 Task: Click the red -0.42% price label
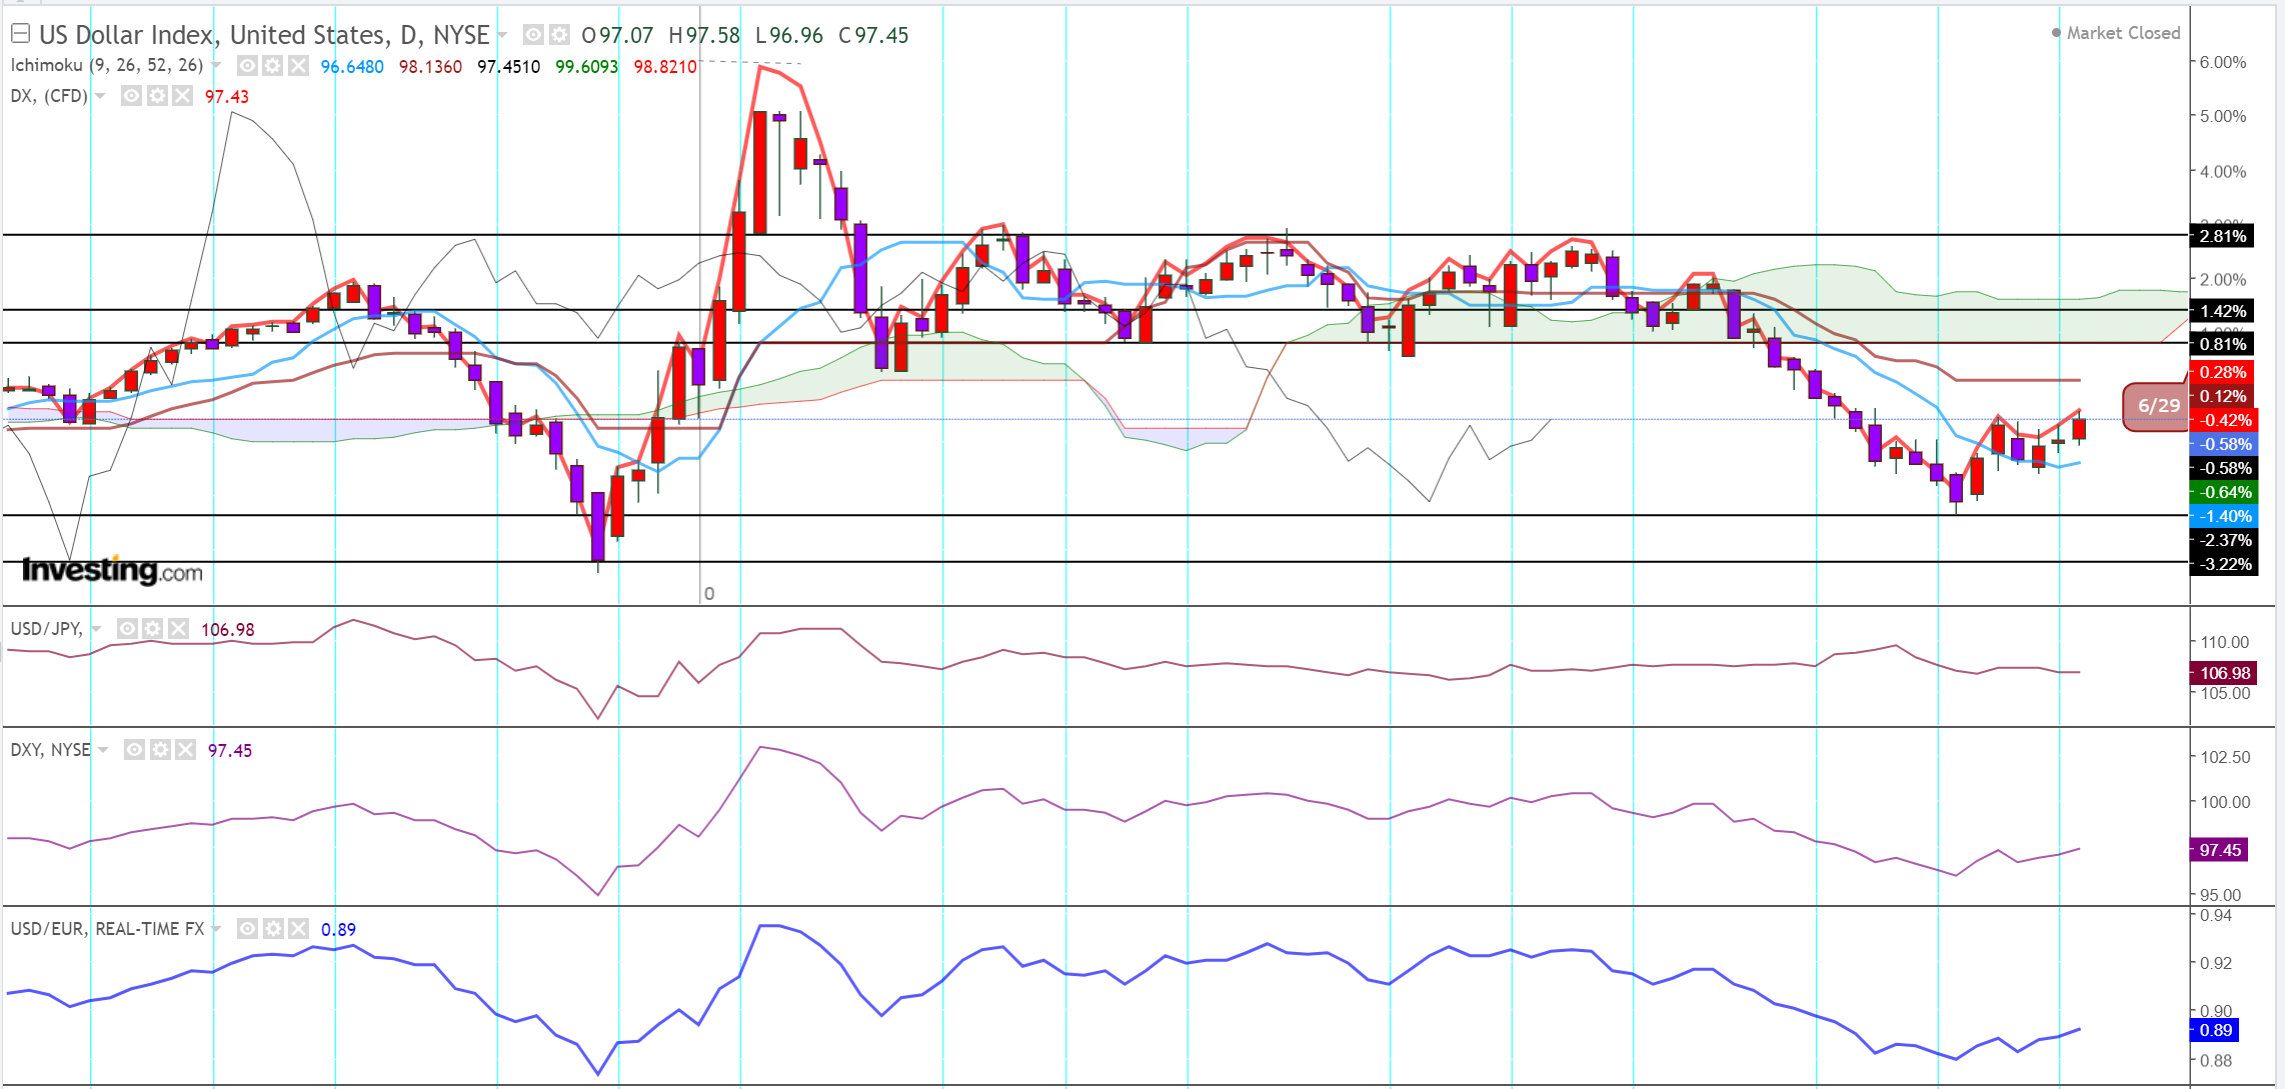[2224, 420]
